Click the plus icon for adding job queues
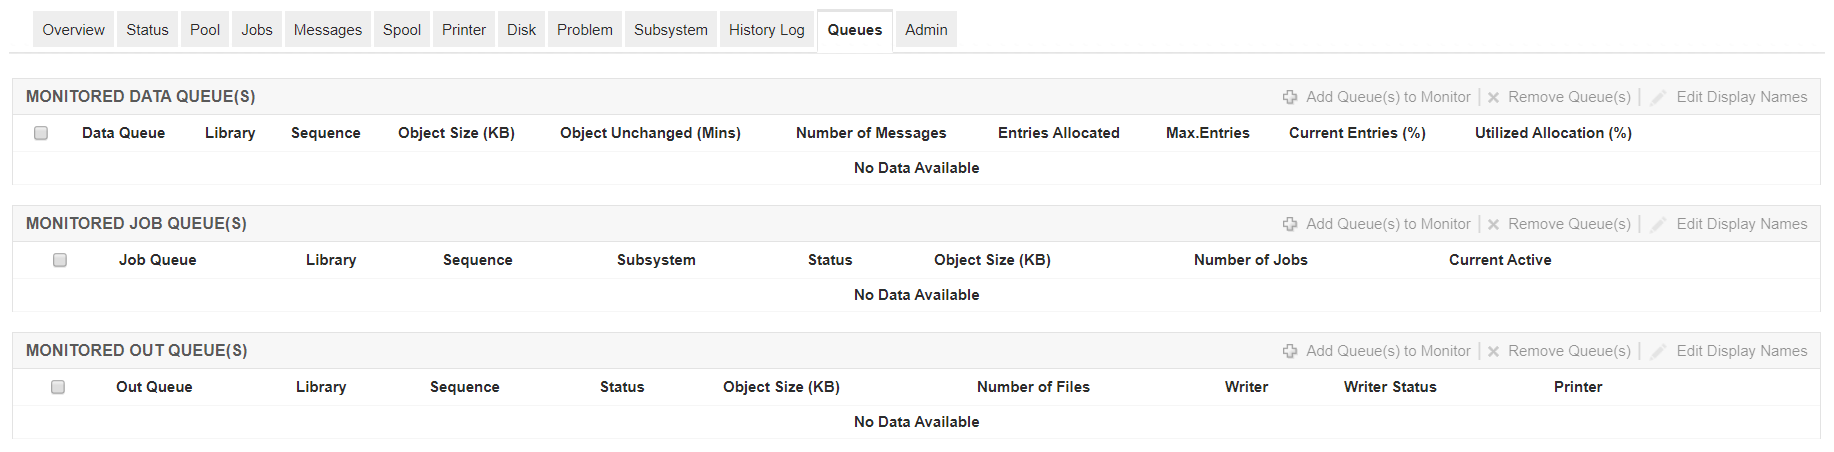1834x452 pixels. click(x=1290, y=224)
